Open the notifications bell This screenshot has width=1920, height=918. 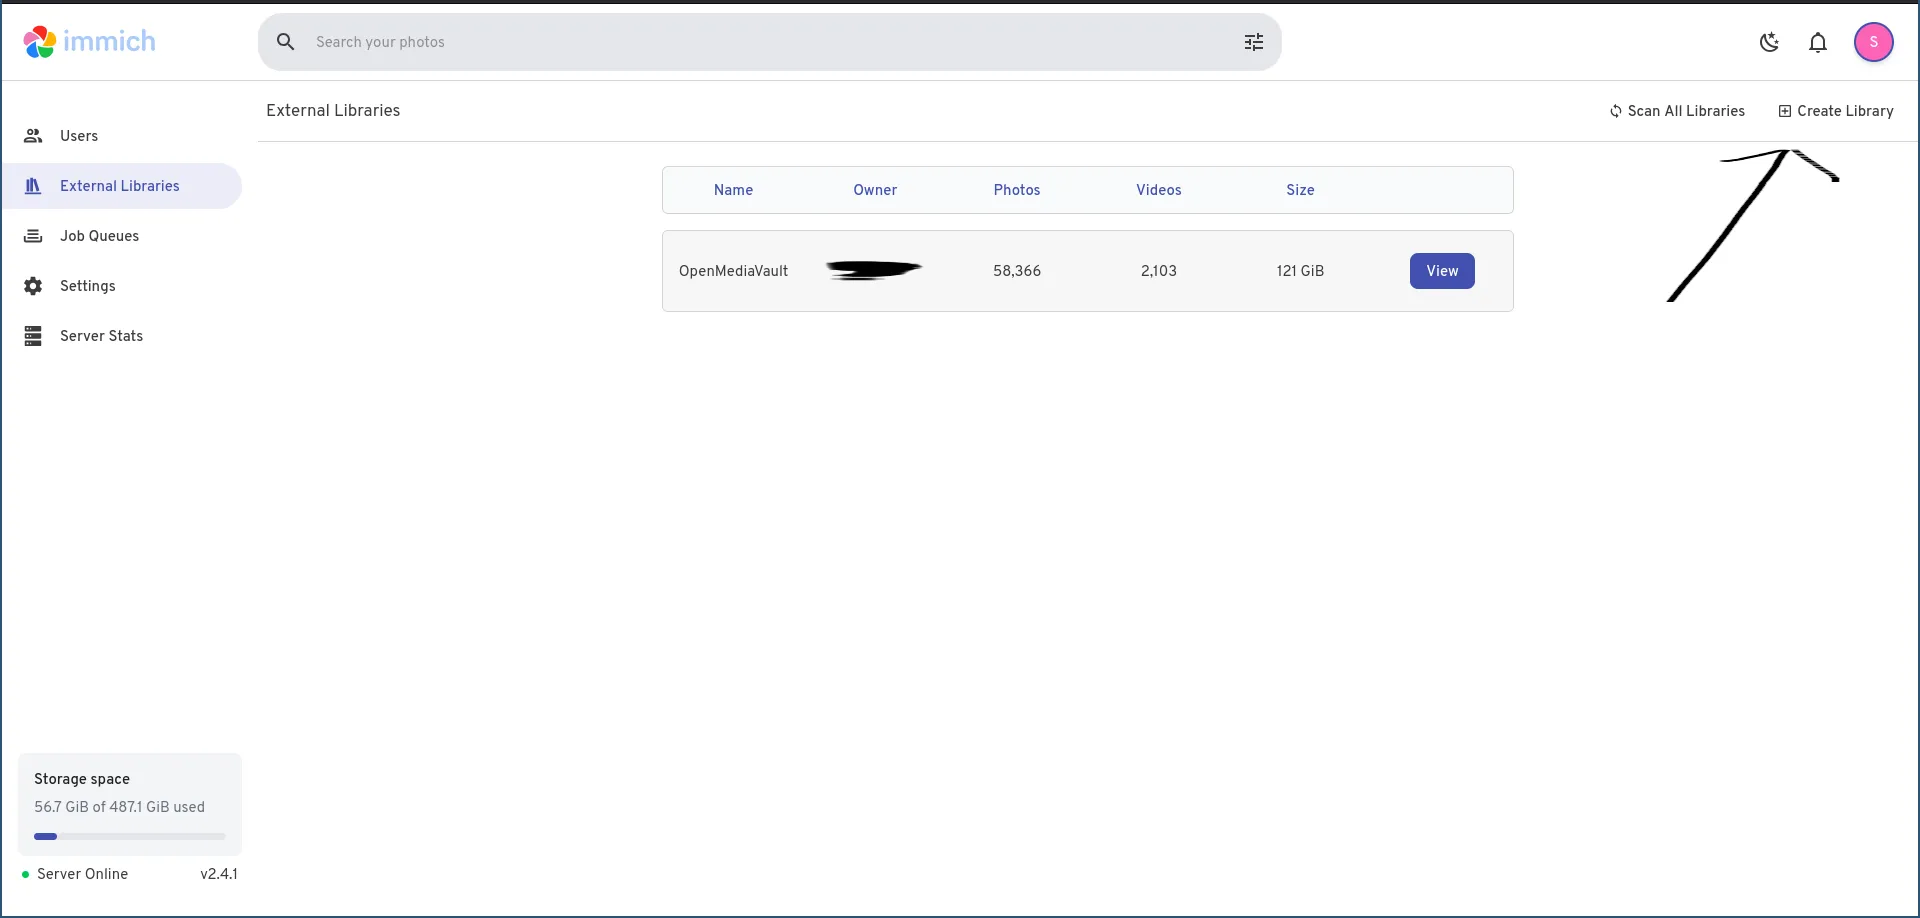coord(1818,42)
